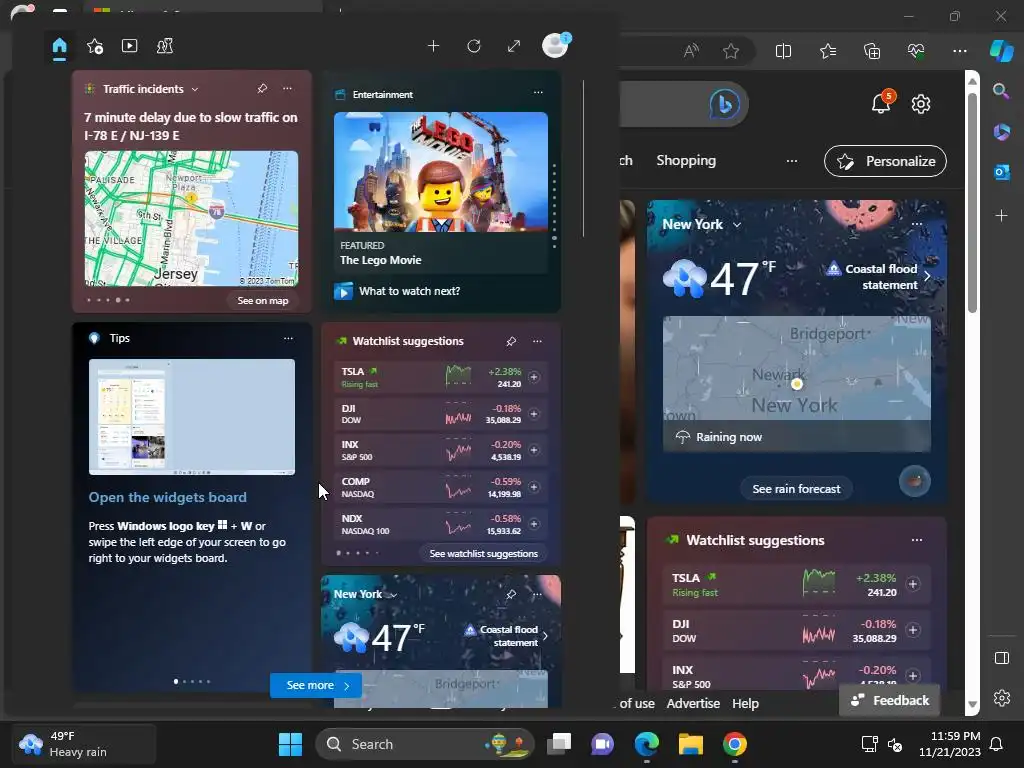Open the widgets Home tab
The height and width of the screenshot is (768, 1024).
coord(59,46)
